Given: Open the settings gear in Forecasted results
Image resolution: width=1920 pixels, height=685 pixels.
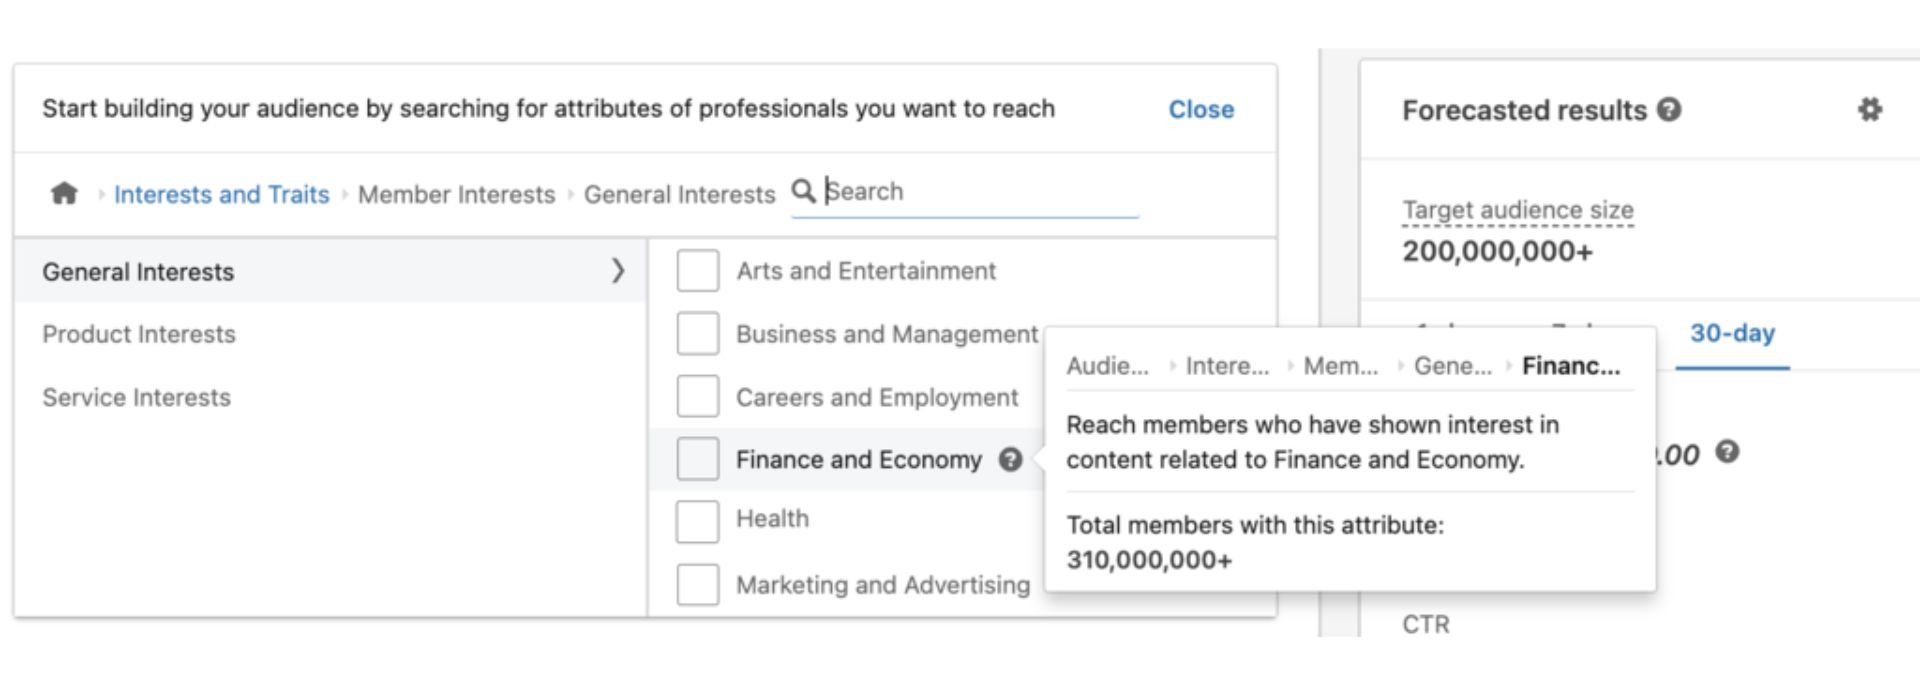Looking at the screenshot, I should click(1869, 111).
